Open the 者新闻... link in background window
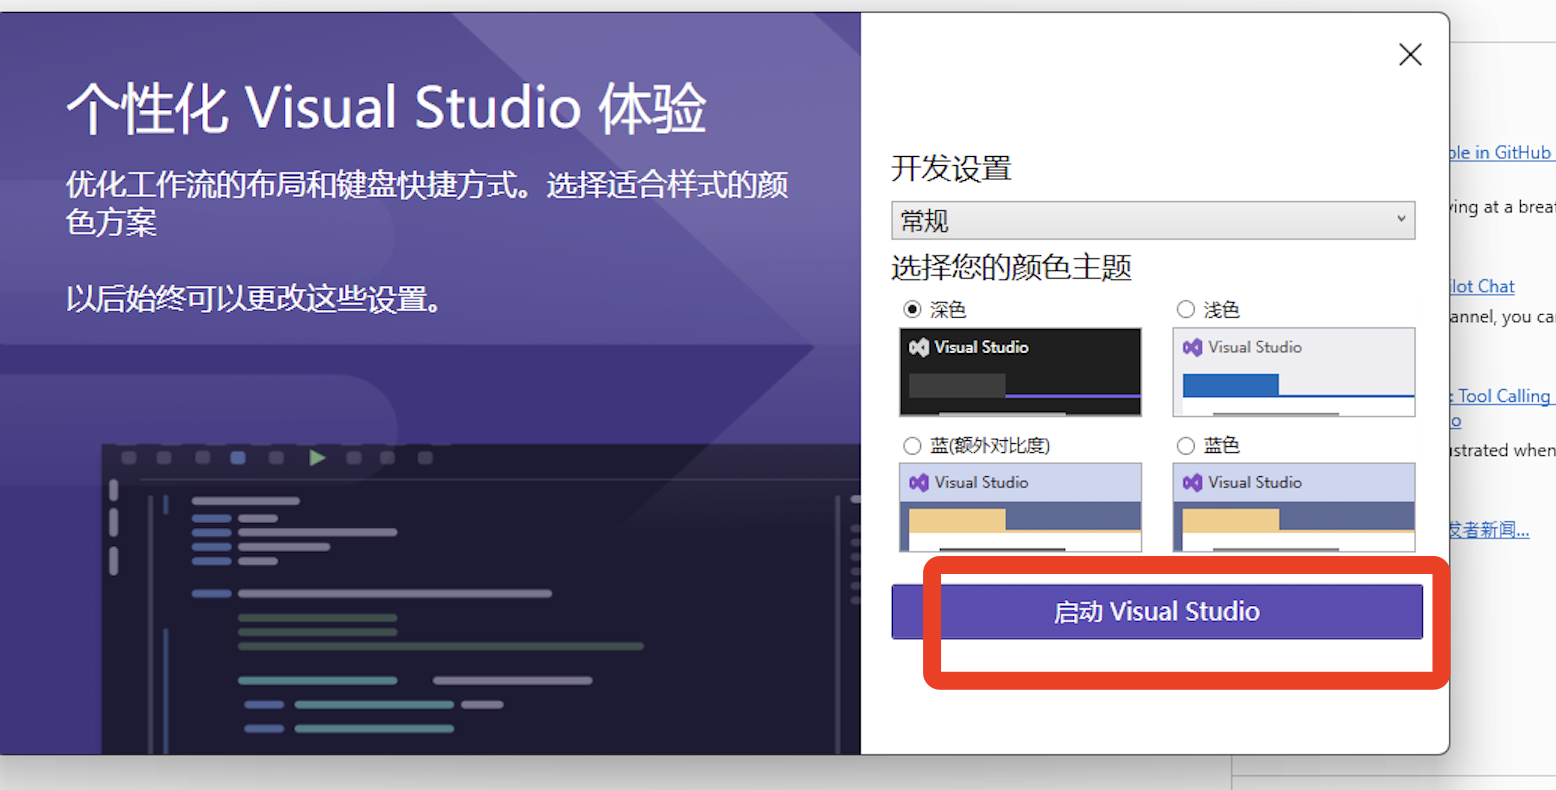 [1489, 529]
